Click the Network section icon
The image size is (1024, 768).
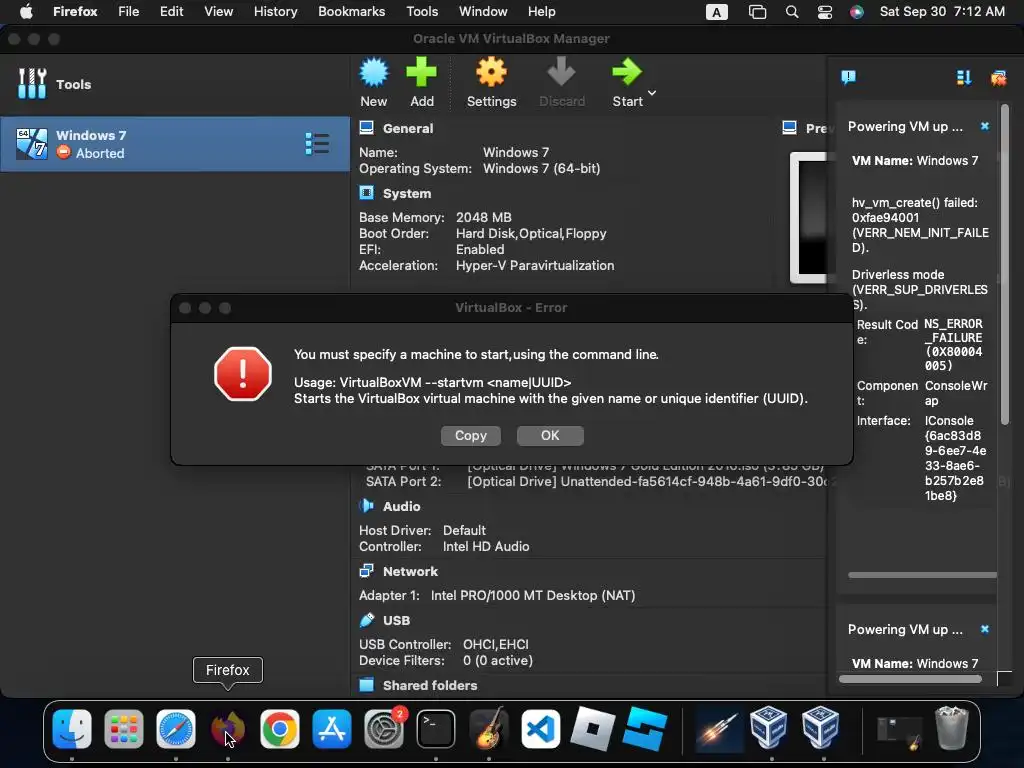367,571
